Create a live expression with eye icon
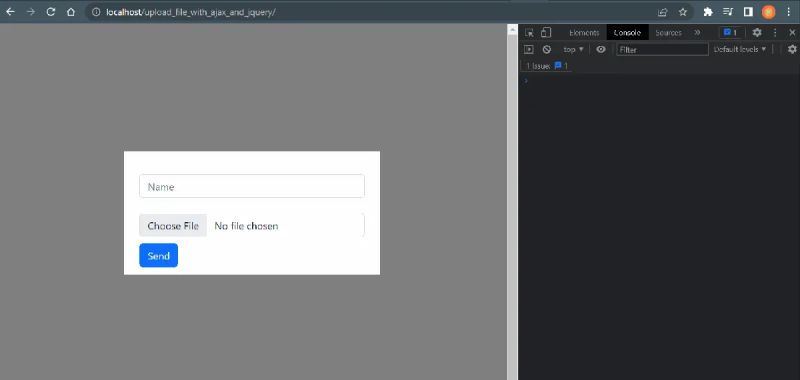Screen dimensions: 800x380 (601, 49)
